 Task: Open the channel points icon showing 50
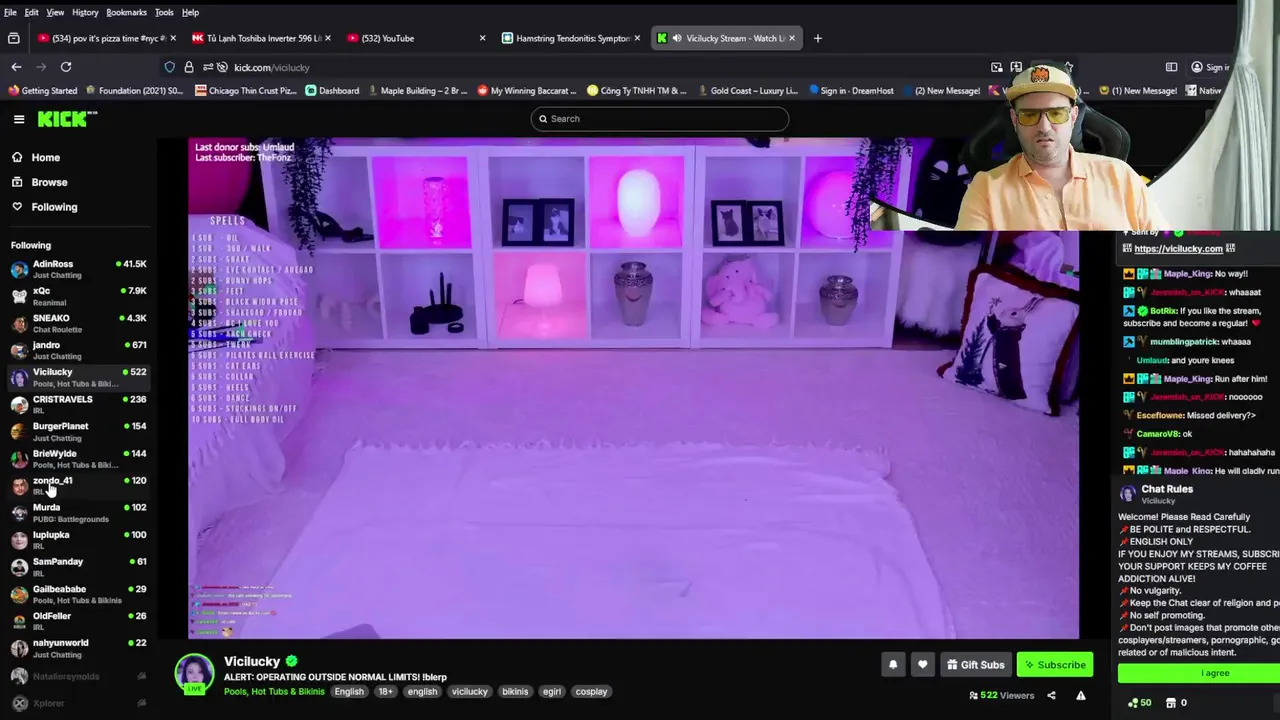pos(1139,703)
